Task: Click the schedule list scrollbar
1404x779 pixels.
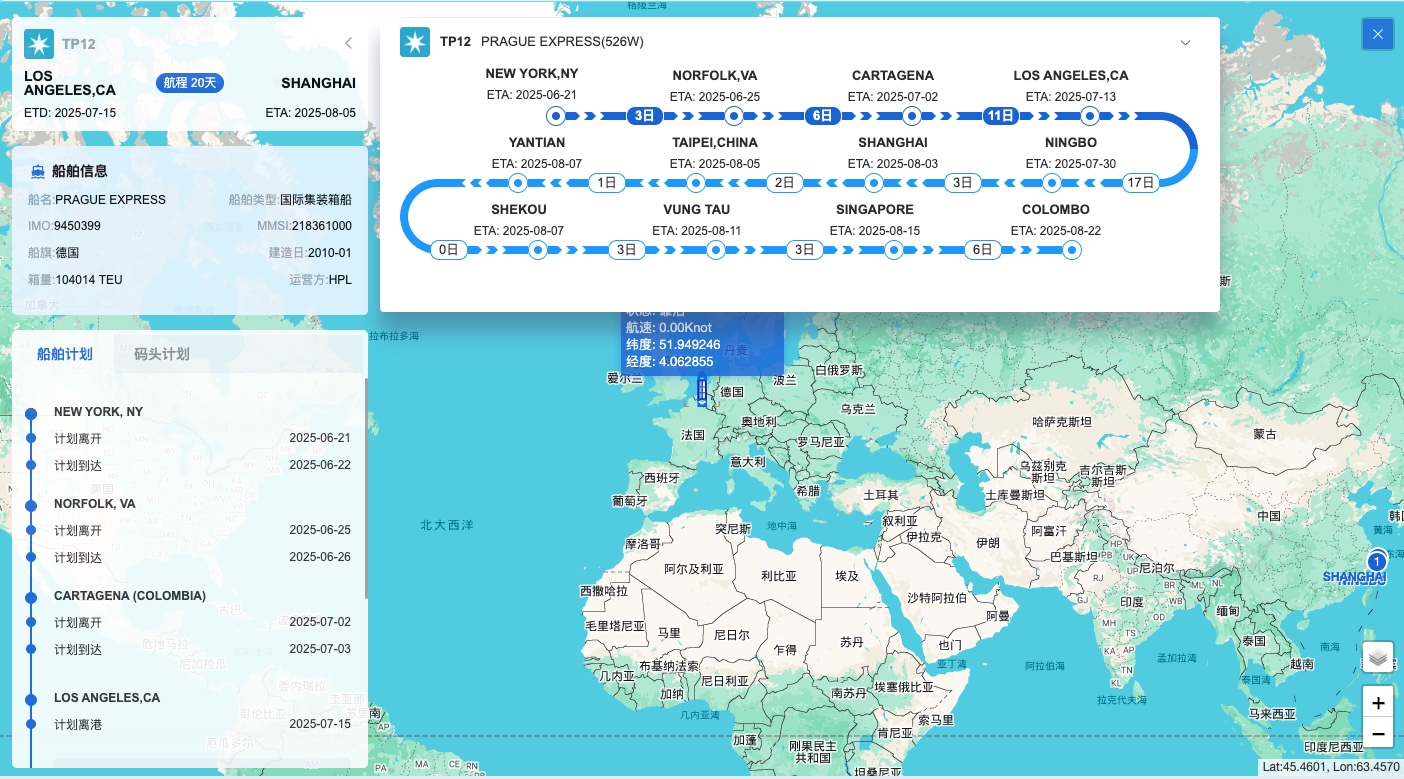Action: coord(365,480)
